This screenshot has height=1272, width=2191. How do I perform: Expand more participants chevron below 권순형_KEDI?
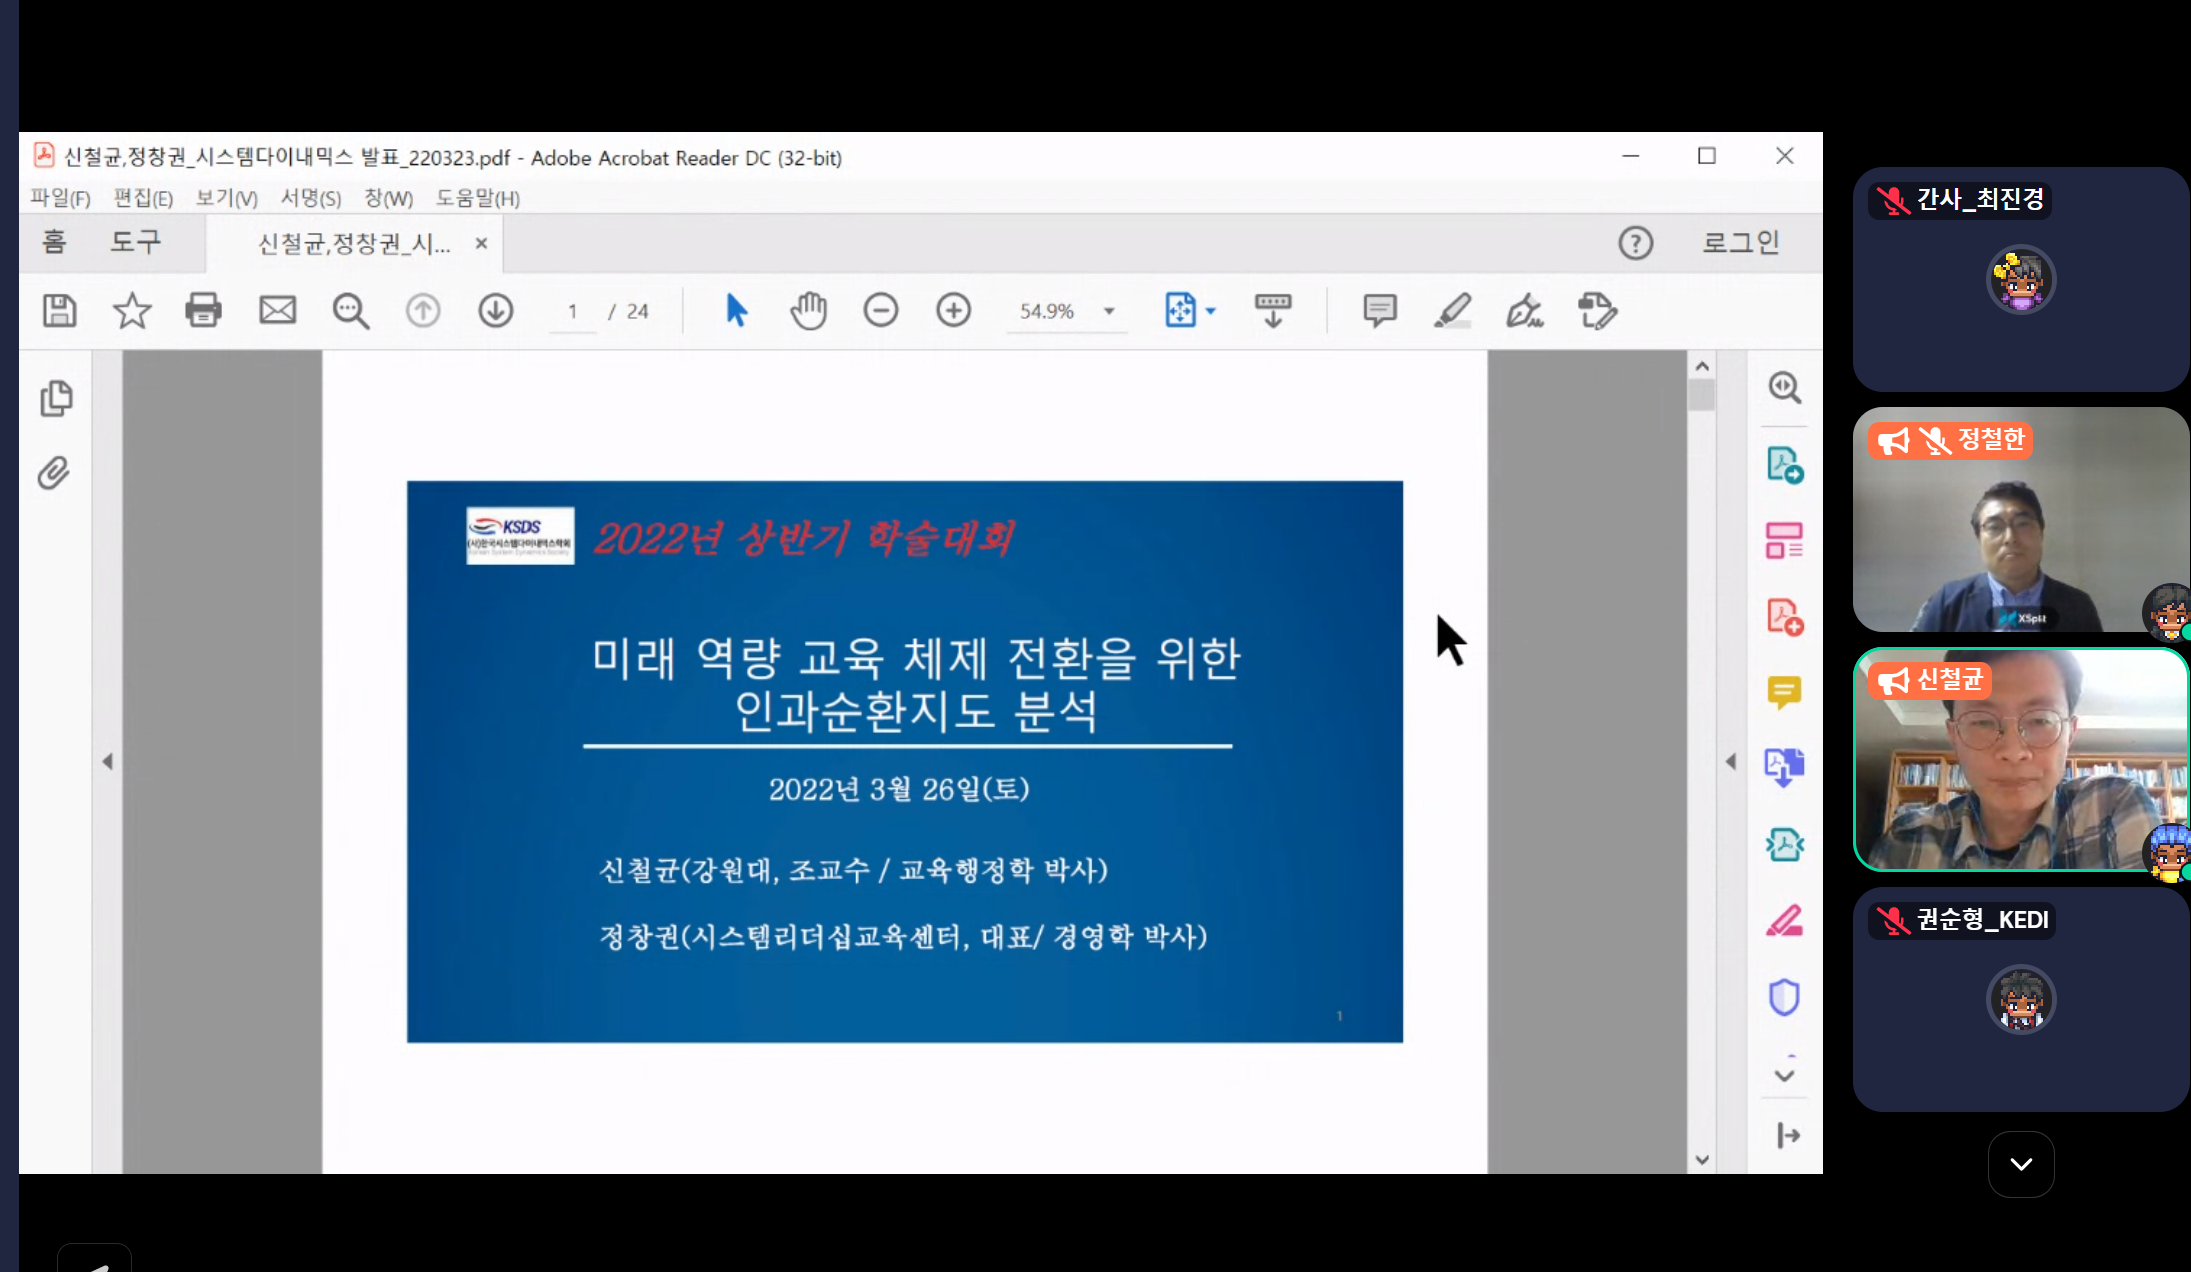tap(2020, 1164)
